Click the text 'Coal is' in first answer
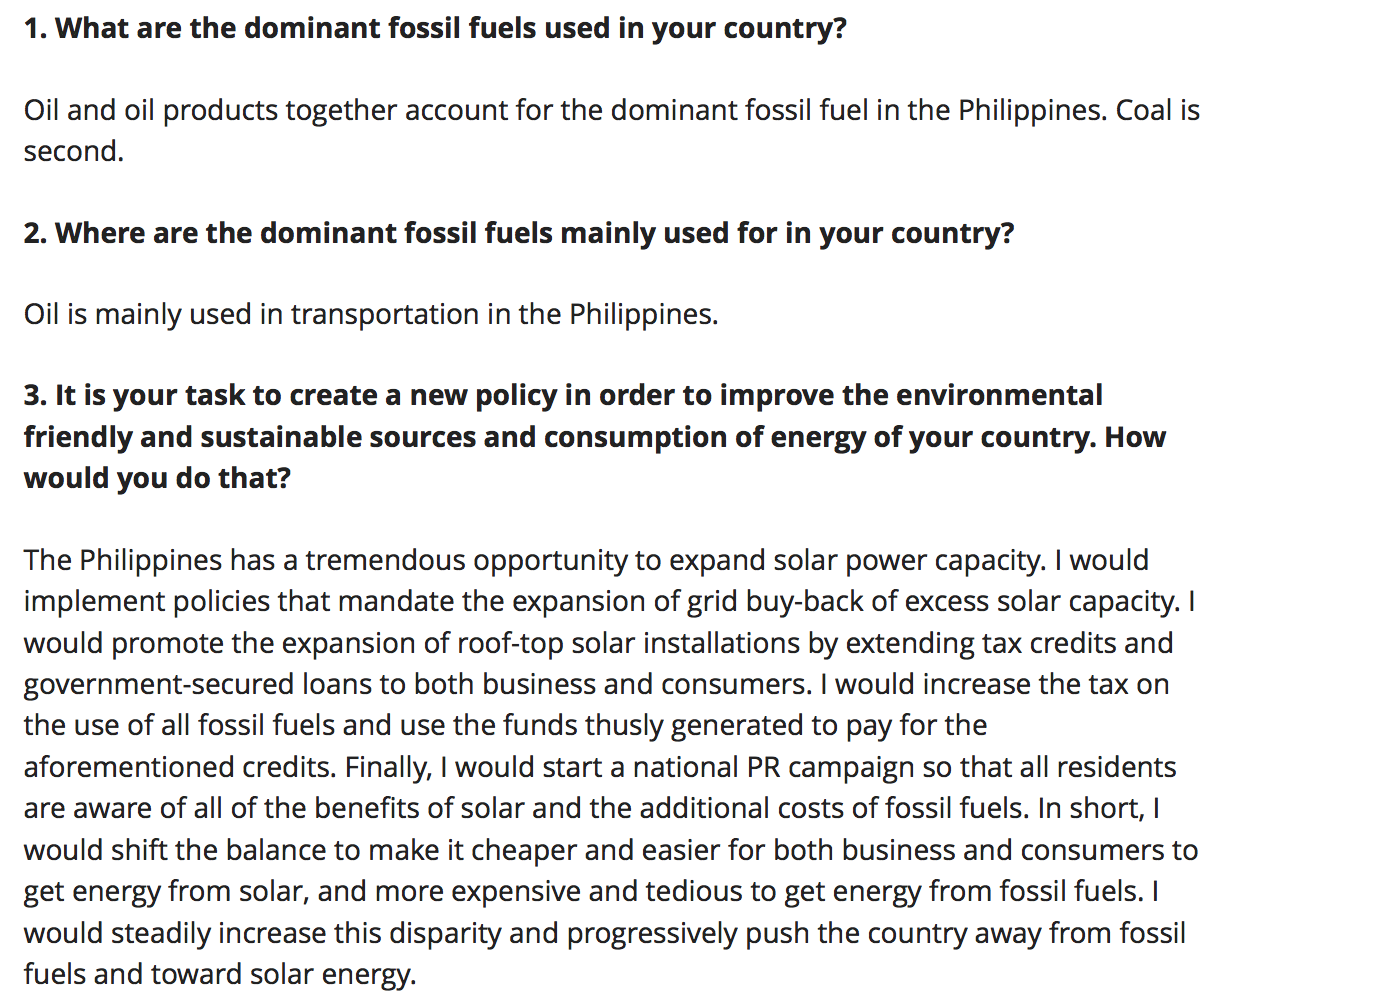1380x1008 pixels. (1158, 110)
